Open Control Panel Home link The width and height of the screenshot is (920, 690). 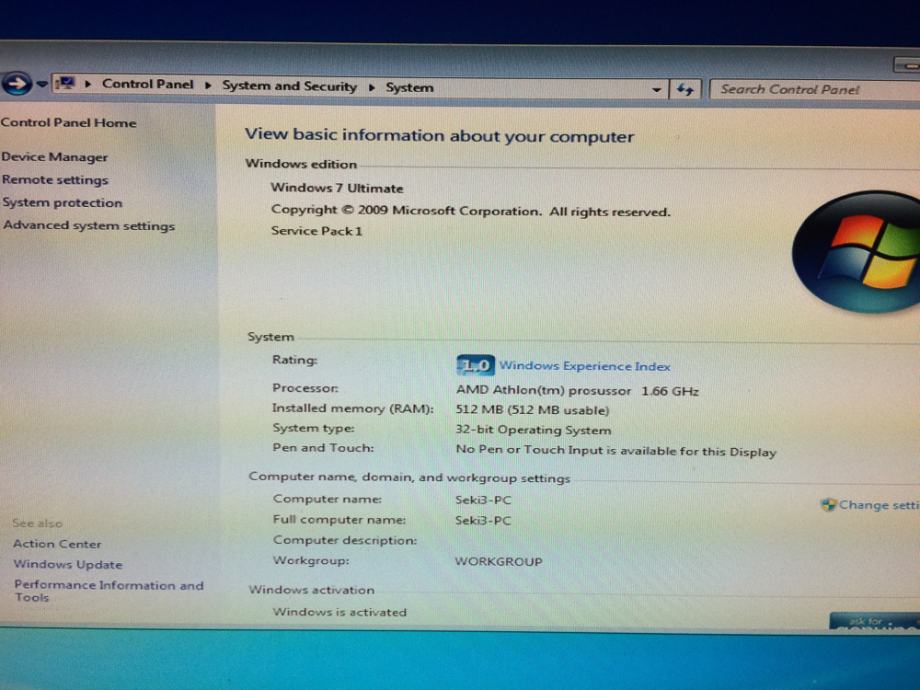[69, 123]
